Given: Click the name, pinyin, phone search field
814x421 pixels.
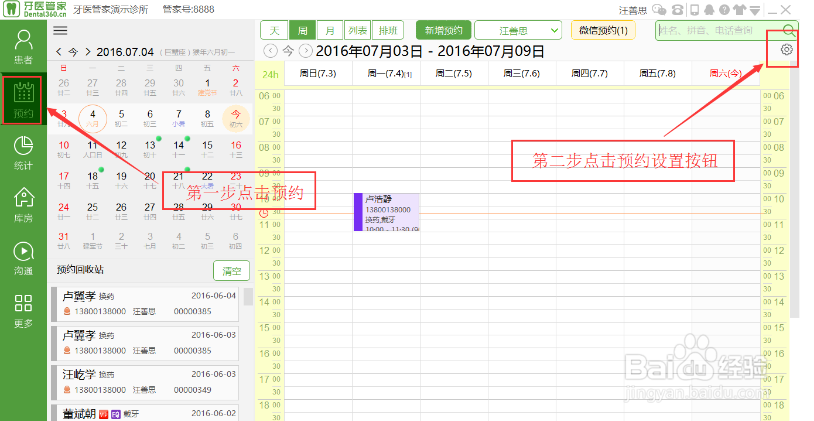Looking at the screenshot, I should tap(719, 30).
